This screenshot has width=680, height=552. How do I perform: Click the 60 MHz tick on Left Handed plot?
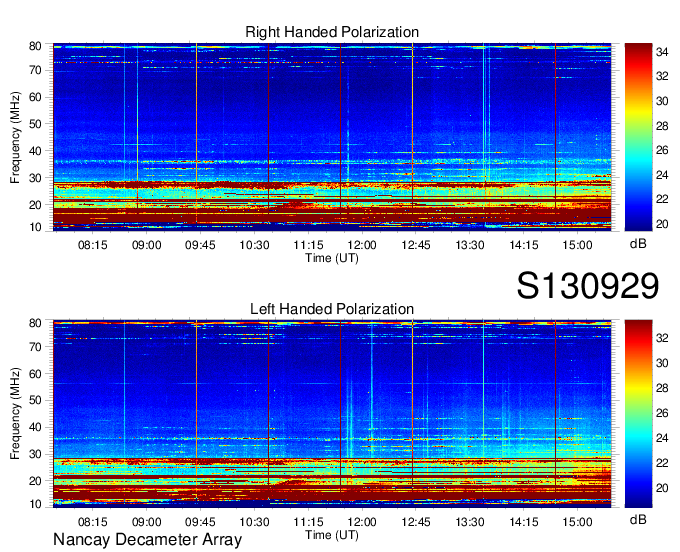pos(35,374)
